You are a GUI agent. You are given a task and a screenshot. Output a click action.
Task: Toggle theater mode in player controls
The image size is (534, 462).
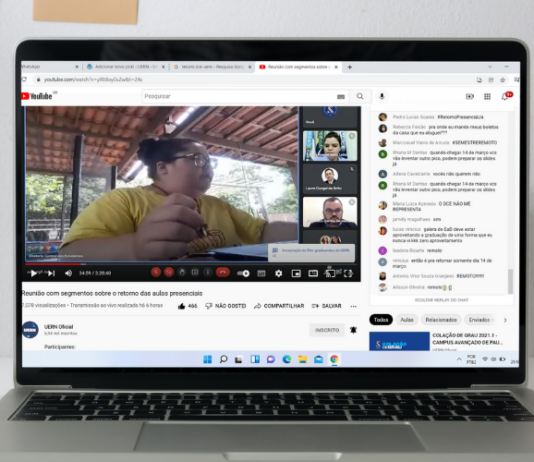click(x=313, y=273)
